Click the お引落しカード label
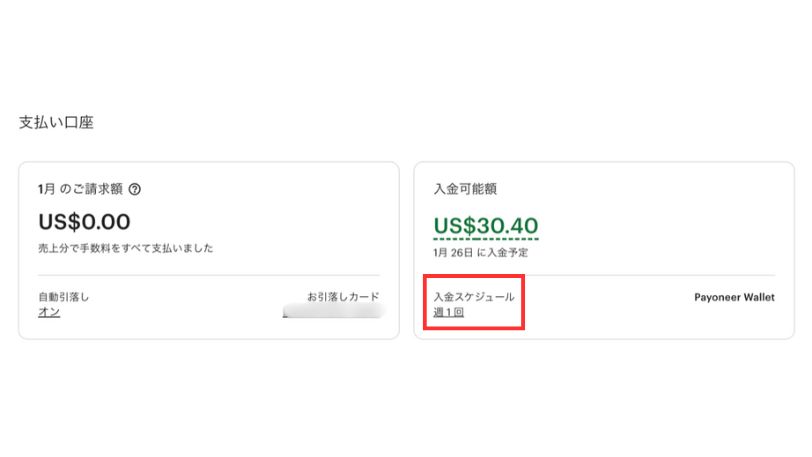 click(343, 297)
